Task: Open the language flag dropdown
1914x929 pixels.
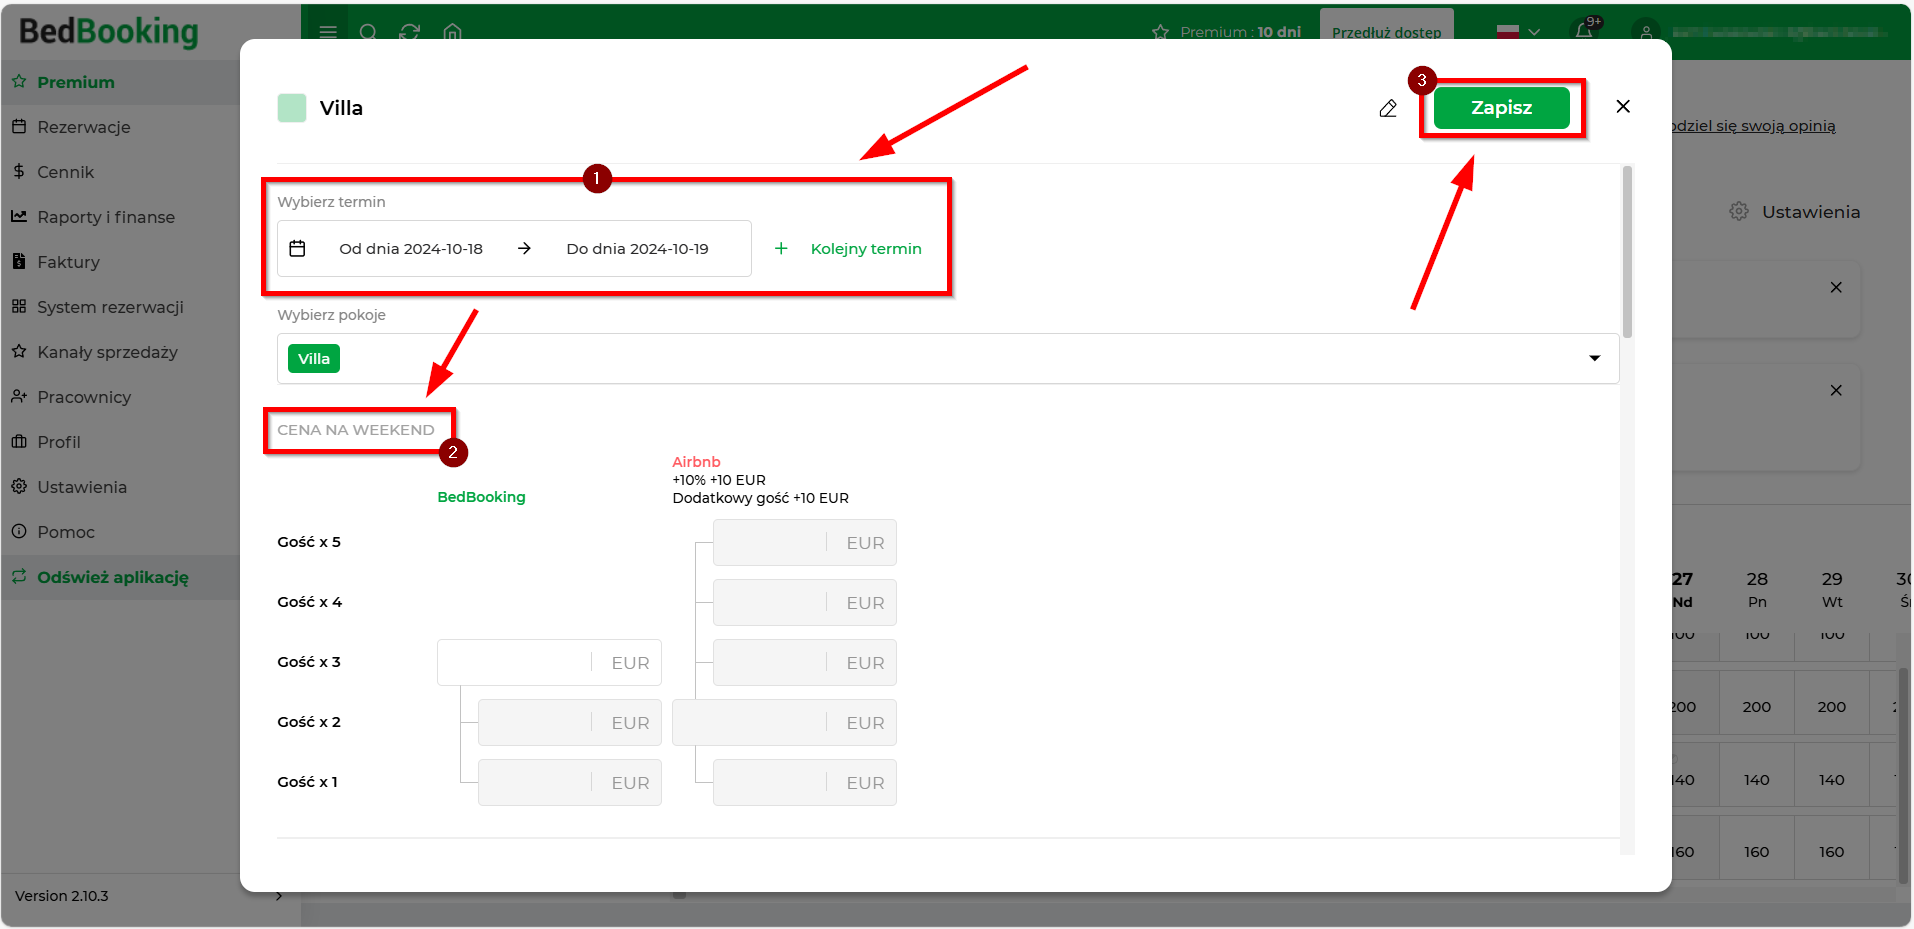Action: tap(1518, 32)
